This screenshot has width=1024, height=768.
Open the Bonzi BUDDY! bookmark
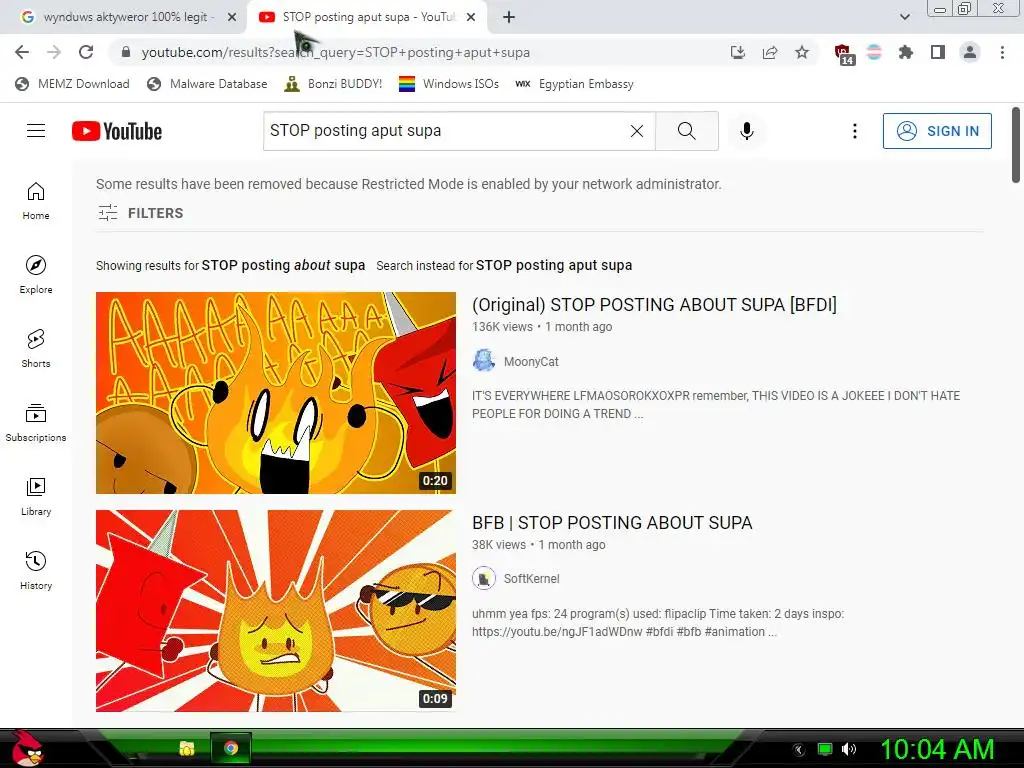click(x=333, y=84)
